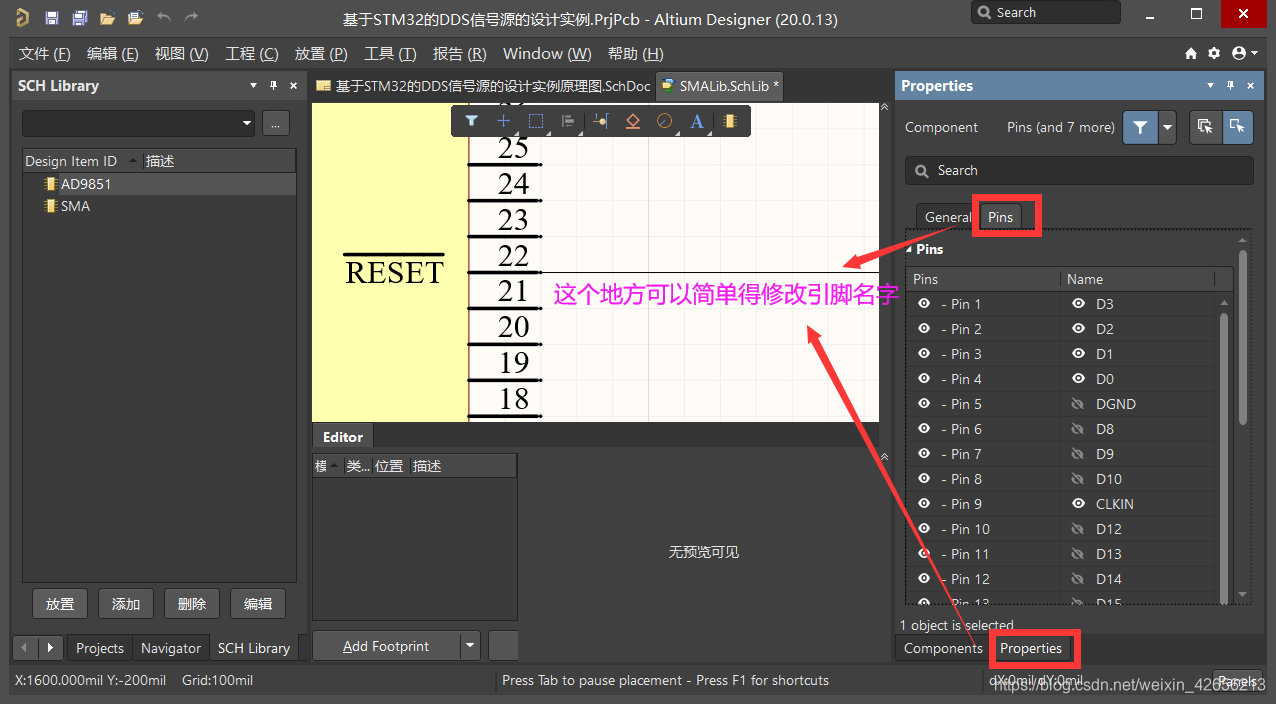Open the Align objects tool

point(568,121)
